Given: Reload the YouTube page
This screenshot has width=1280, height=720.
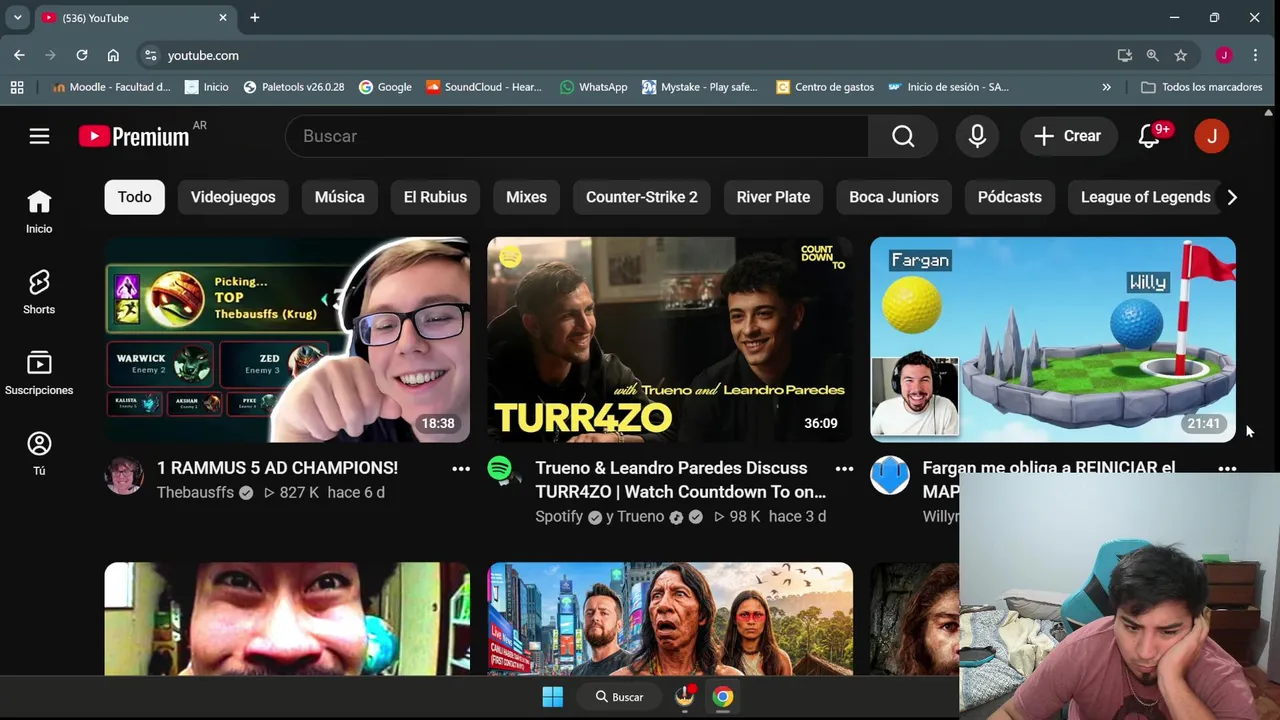Looking at the screenshot, I should pos(82,55).
